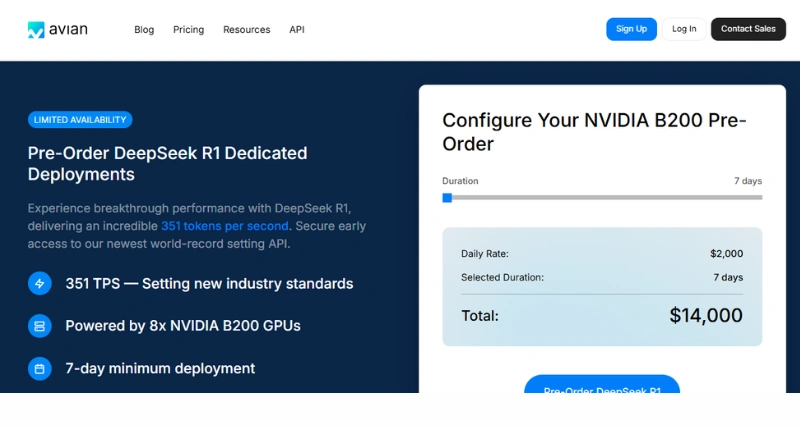
Task: Click the middle of the Duration slider track
Action: pyautogui.click(x=602, y=198)
